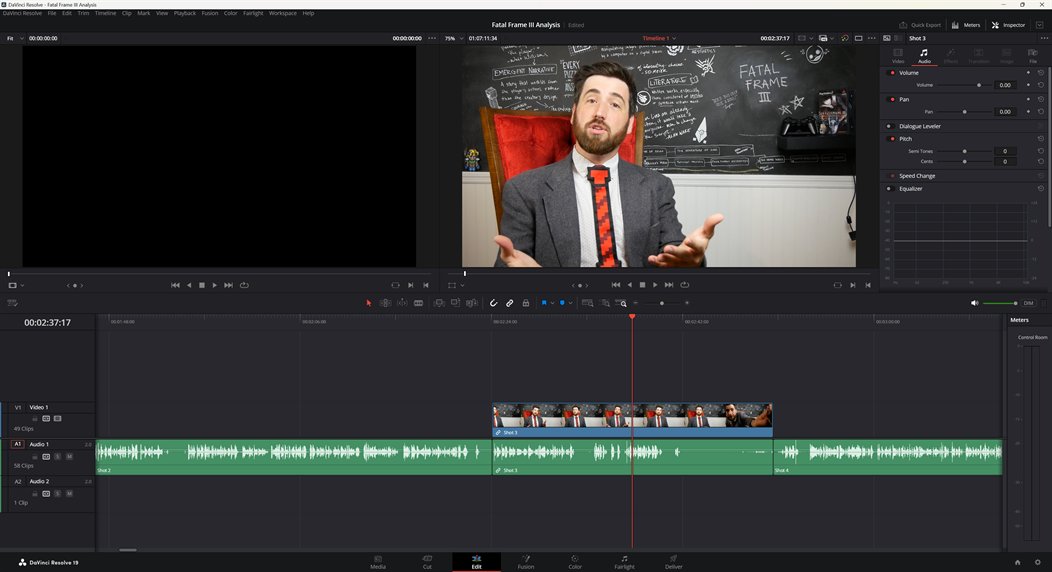The width and height of the screenshot is (1052, 572).
Task: Reset the Pan section in Inspector
Action: click(1041, 99)
